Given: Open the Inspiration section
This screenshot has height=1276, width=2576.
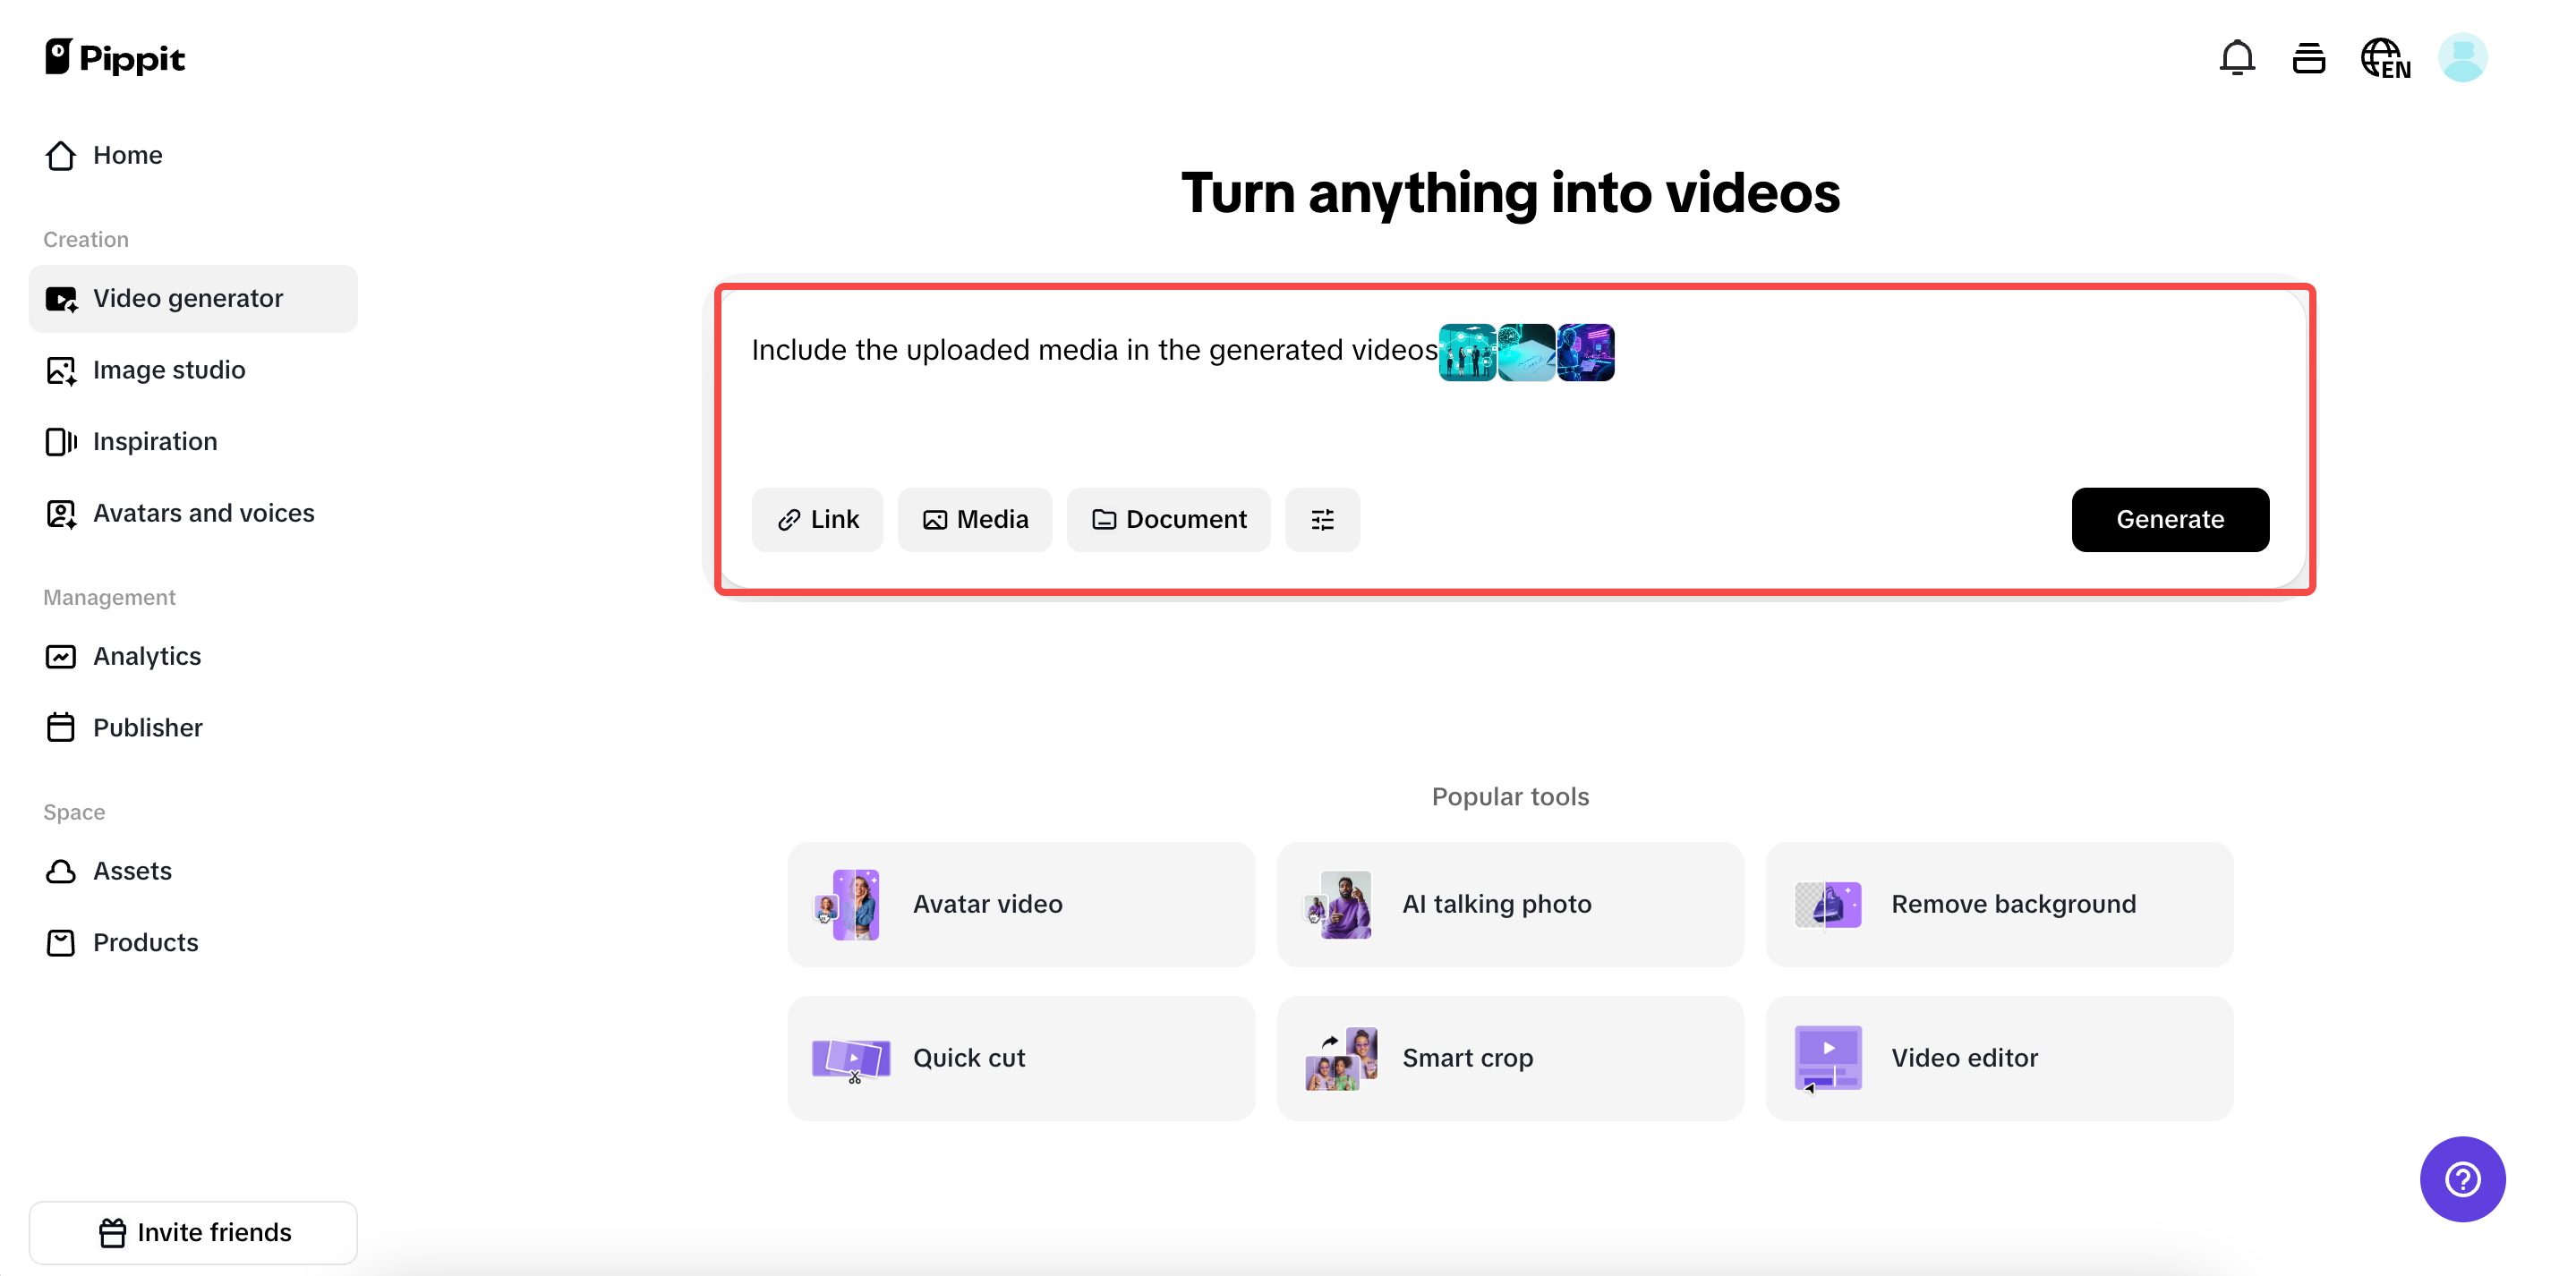Looking at the screenshot, I should [155, 441].
